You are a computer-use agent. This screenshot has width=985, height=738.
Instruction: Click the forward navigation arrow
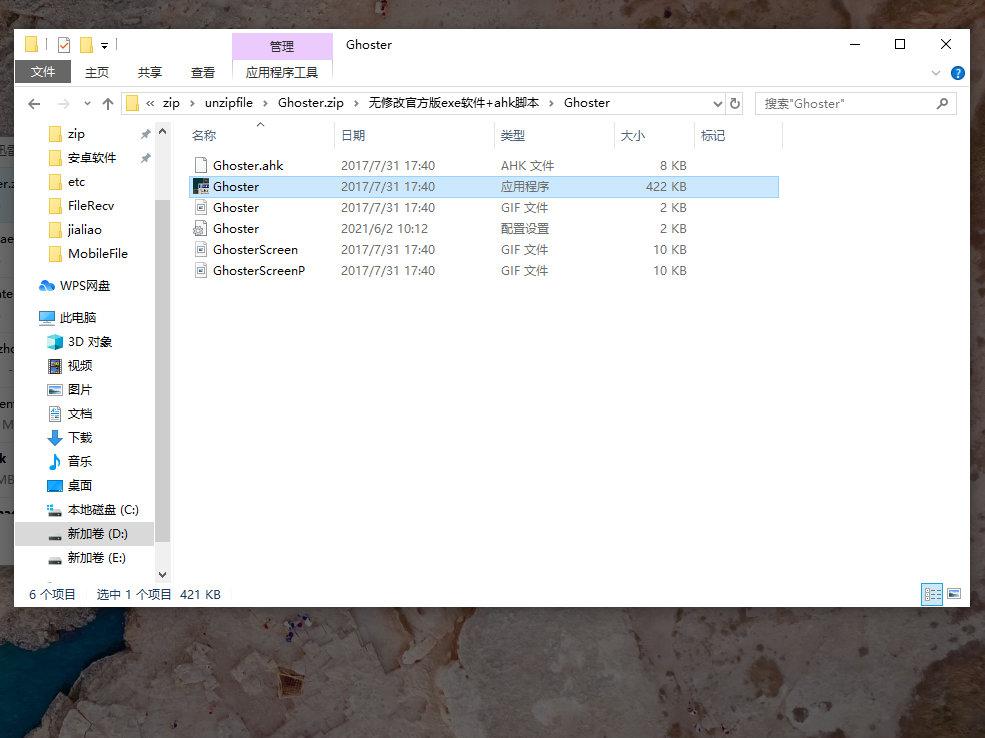[x=63, y=104]
